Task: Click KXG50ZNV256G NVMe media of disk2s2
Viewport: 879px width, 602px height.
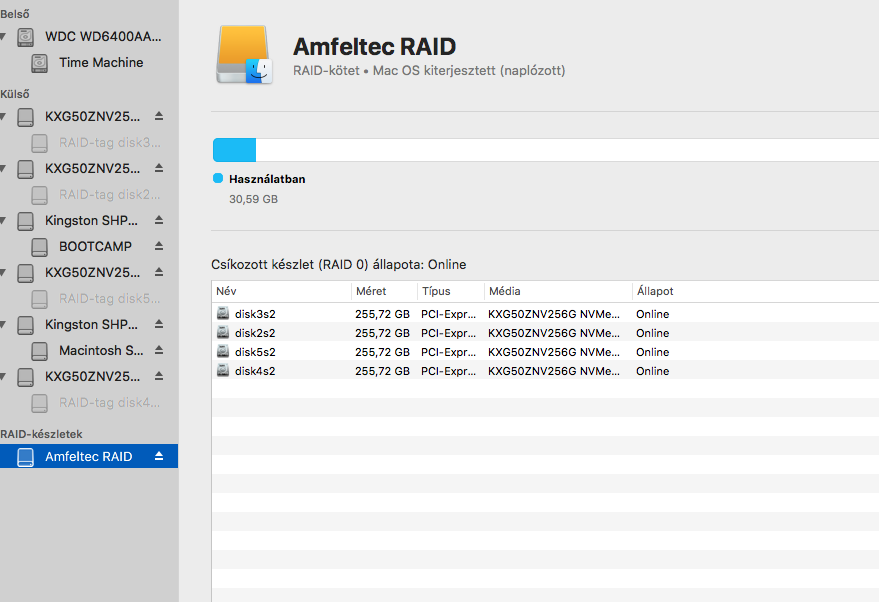Action: click(x=554, y=333)
